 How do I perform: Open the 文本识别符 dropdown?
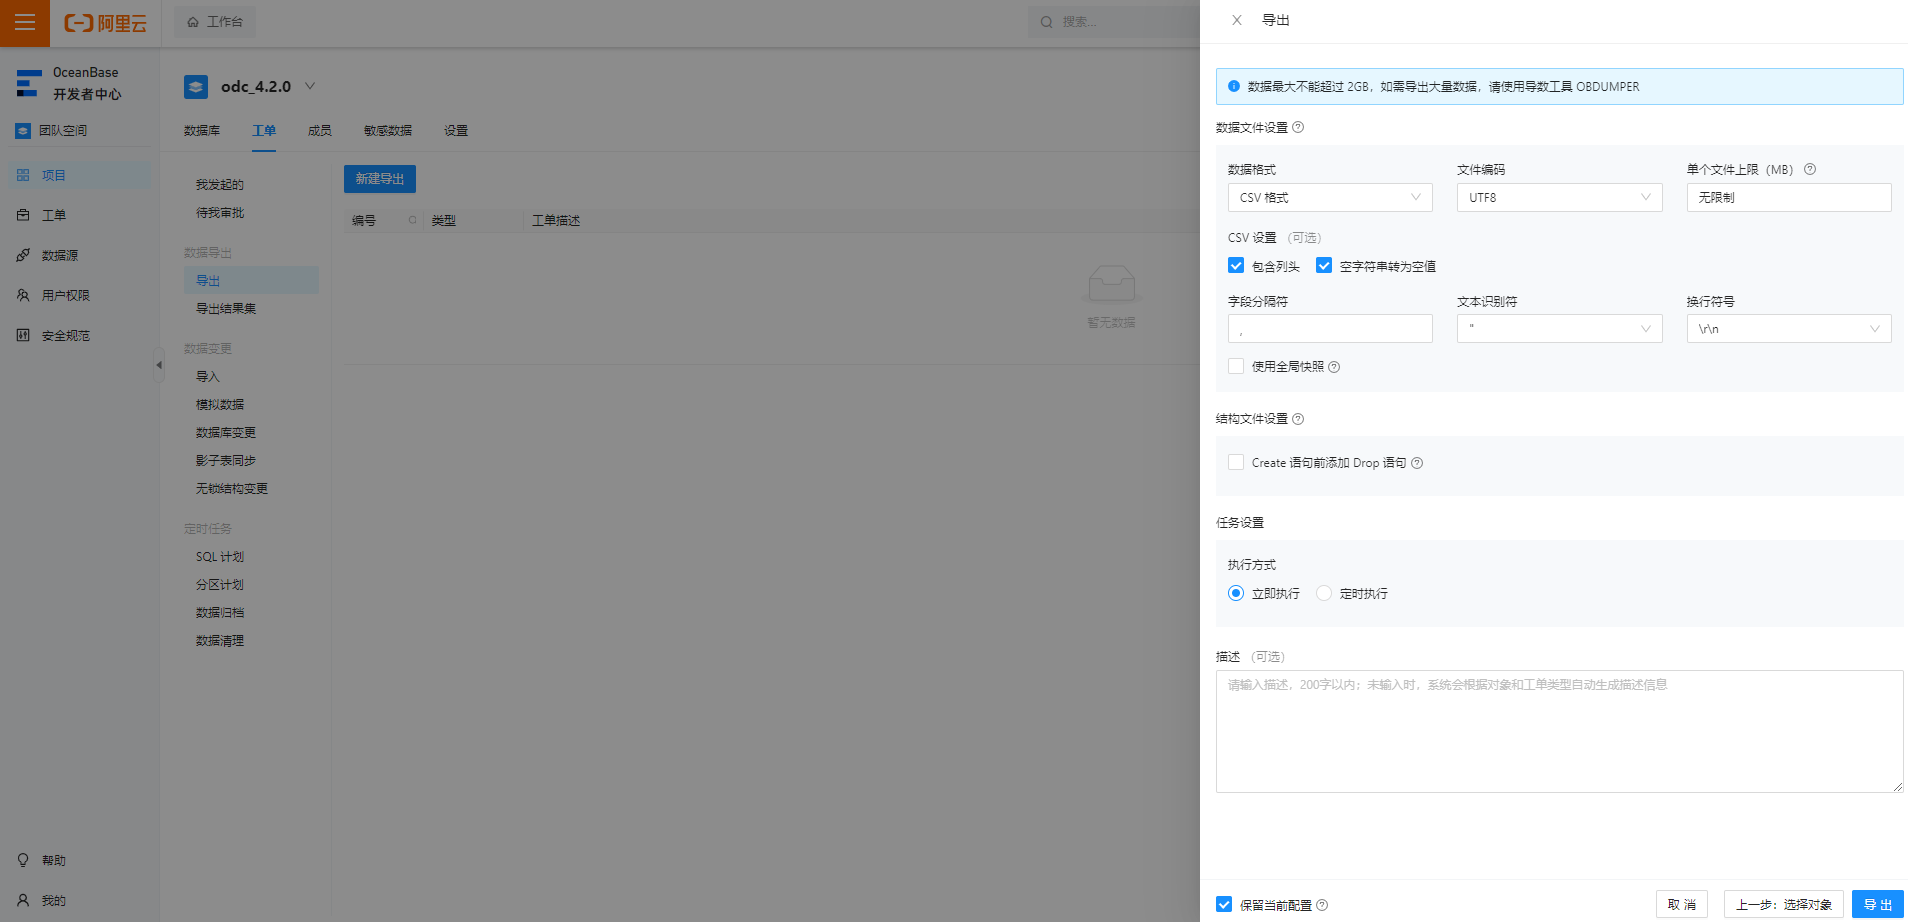1559,328
